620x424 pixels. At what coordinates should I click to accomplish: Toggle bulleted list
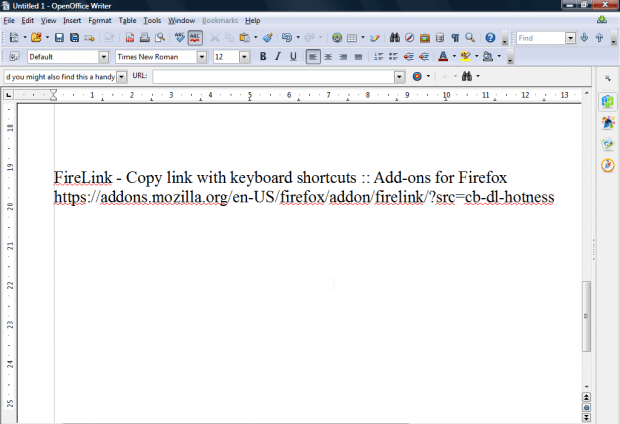[x=393, y=57]
